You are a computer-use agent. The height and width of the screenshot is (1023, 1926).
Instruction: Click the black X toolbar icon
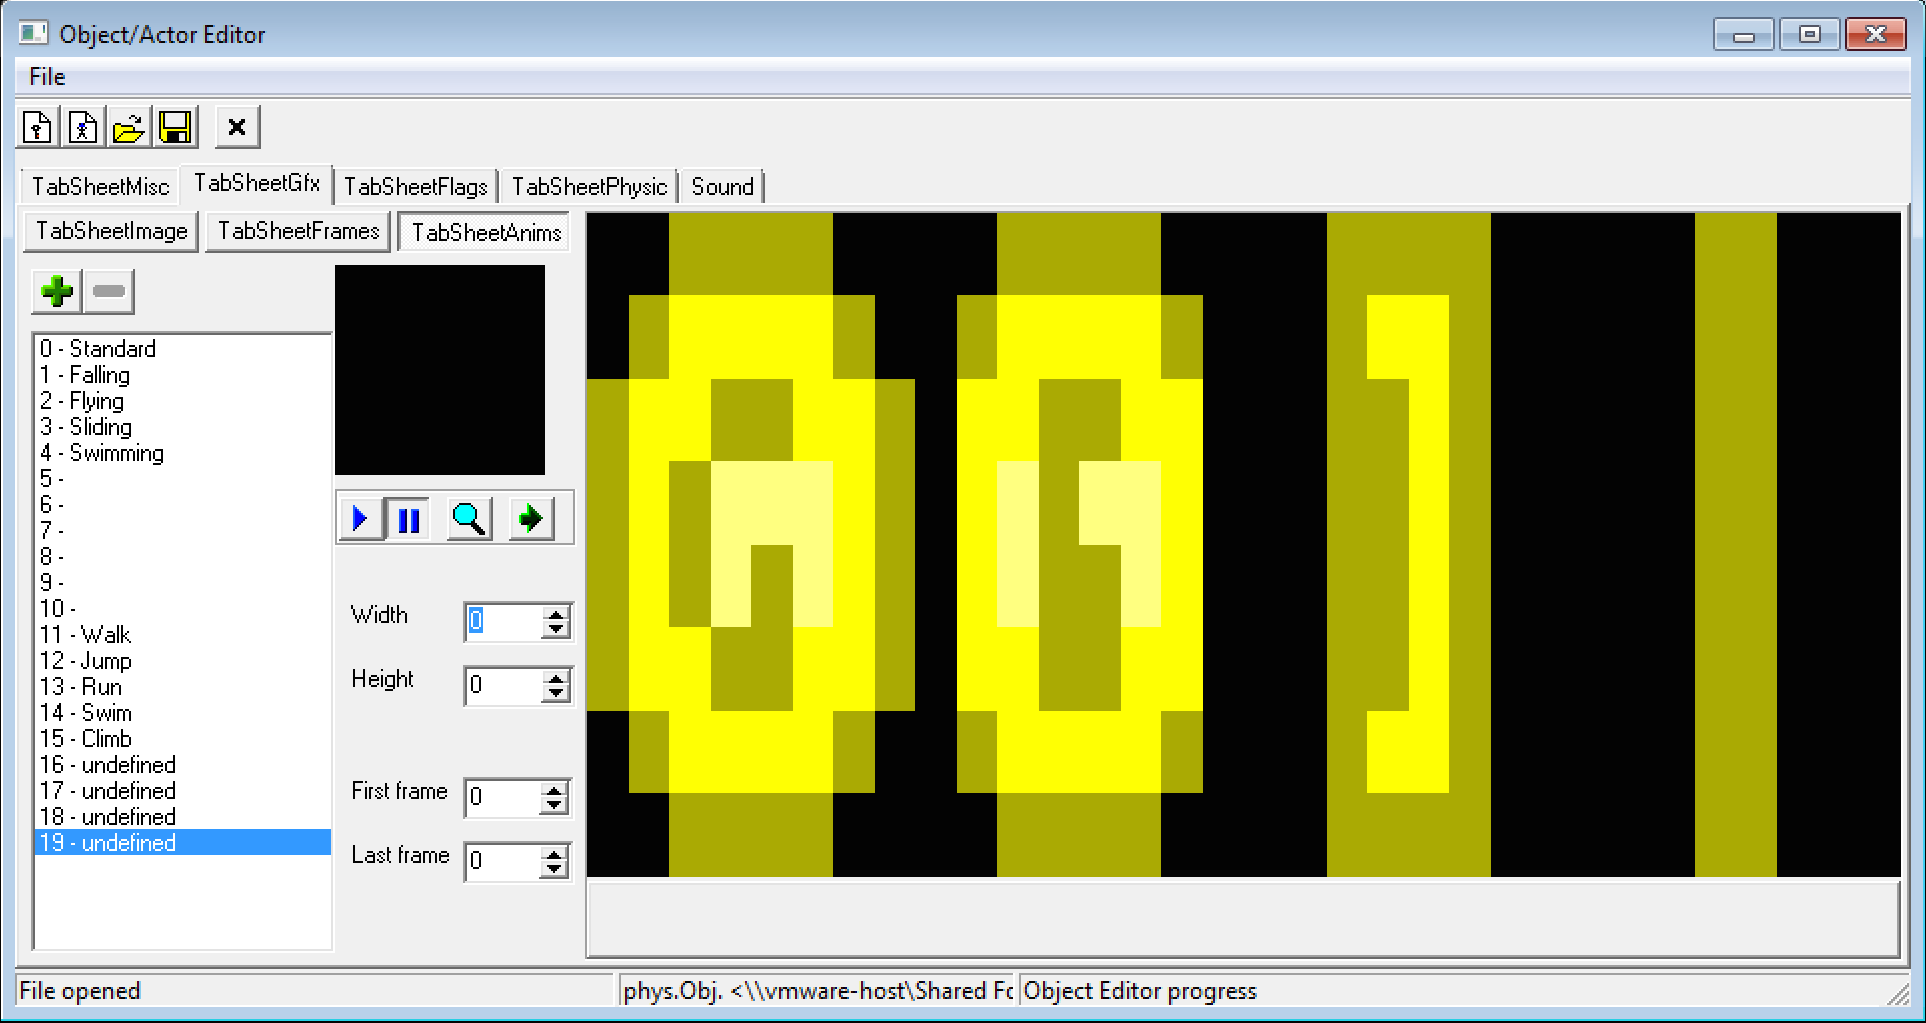(237, 128)
